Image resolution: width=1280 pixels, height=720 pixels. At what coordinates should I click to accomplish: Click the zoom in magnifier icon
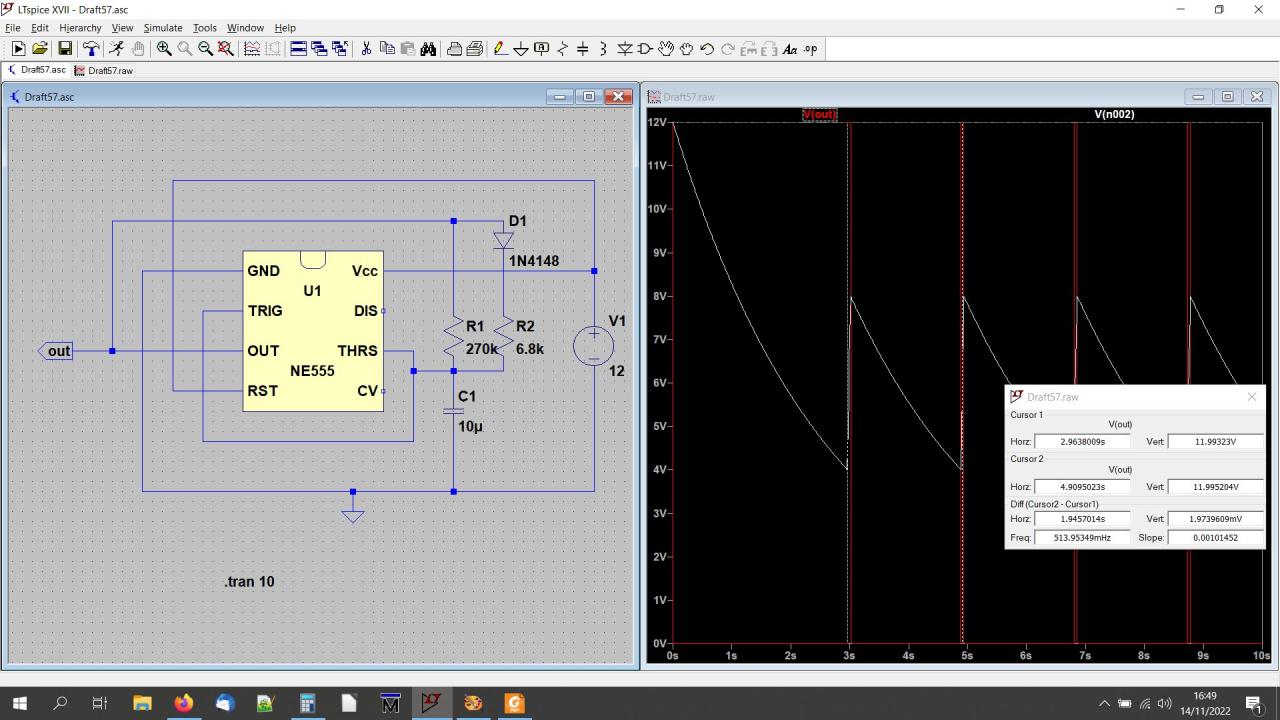[x=164, y=49]
